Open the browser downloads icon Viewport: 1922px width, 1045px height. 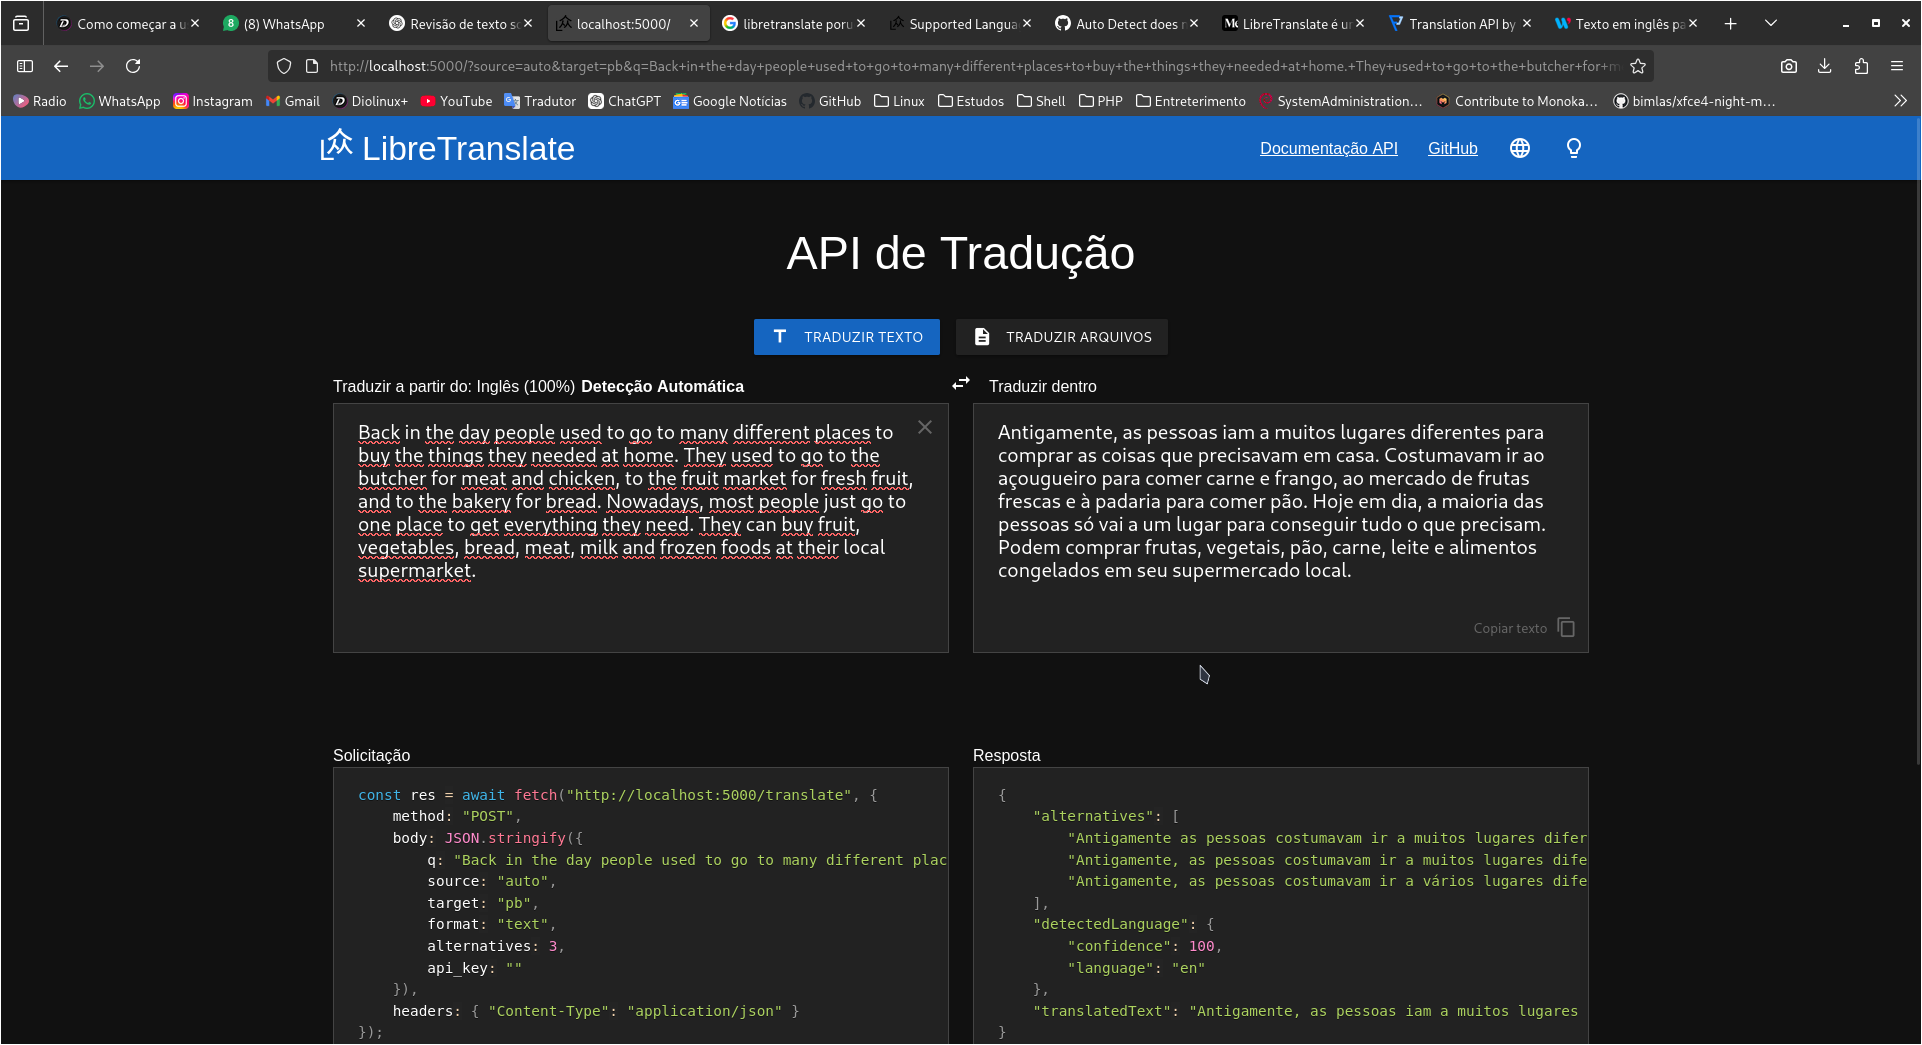click(x=1825, y=66)
